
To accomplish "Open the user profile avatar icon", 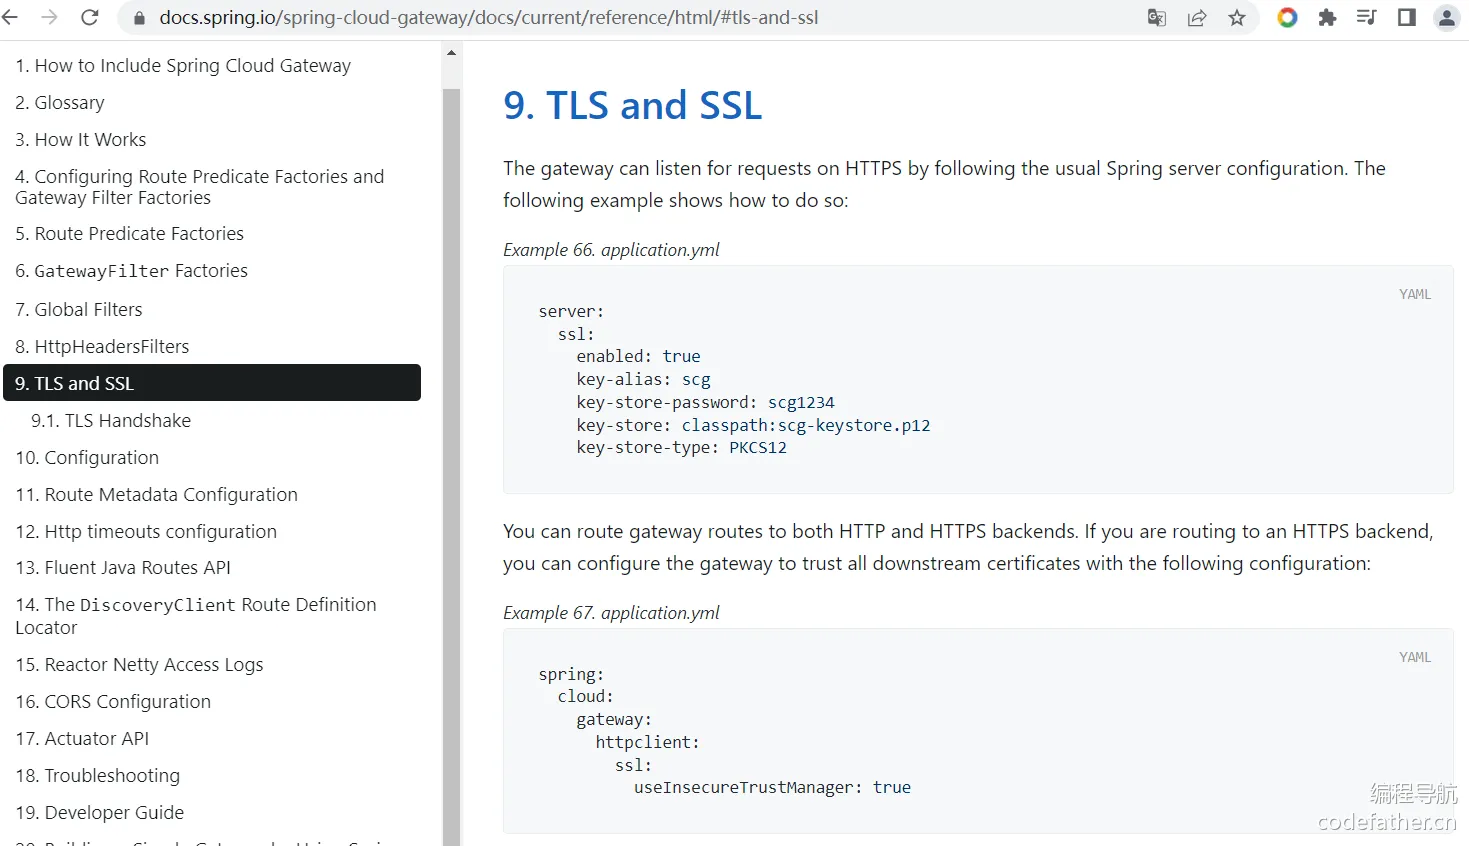I will tap(1447, 18).
